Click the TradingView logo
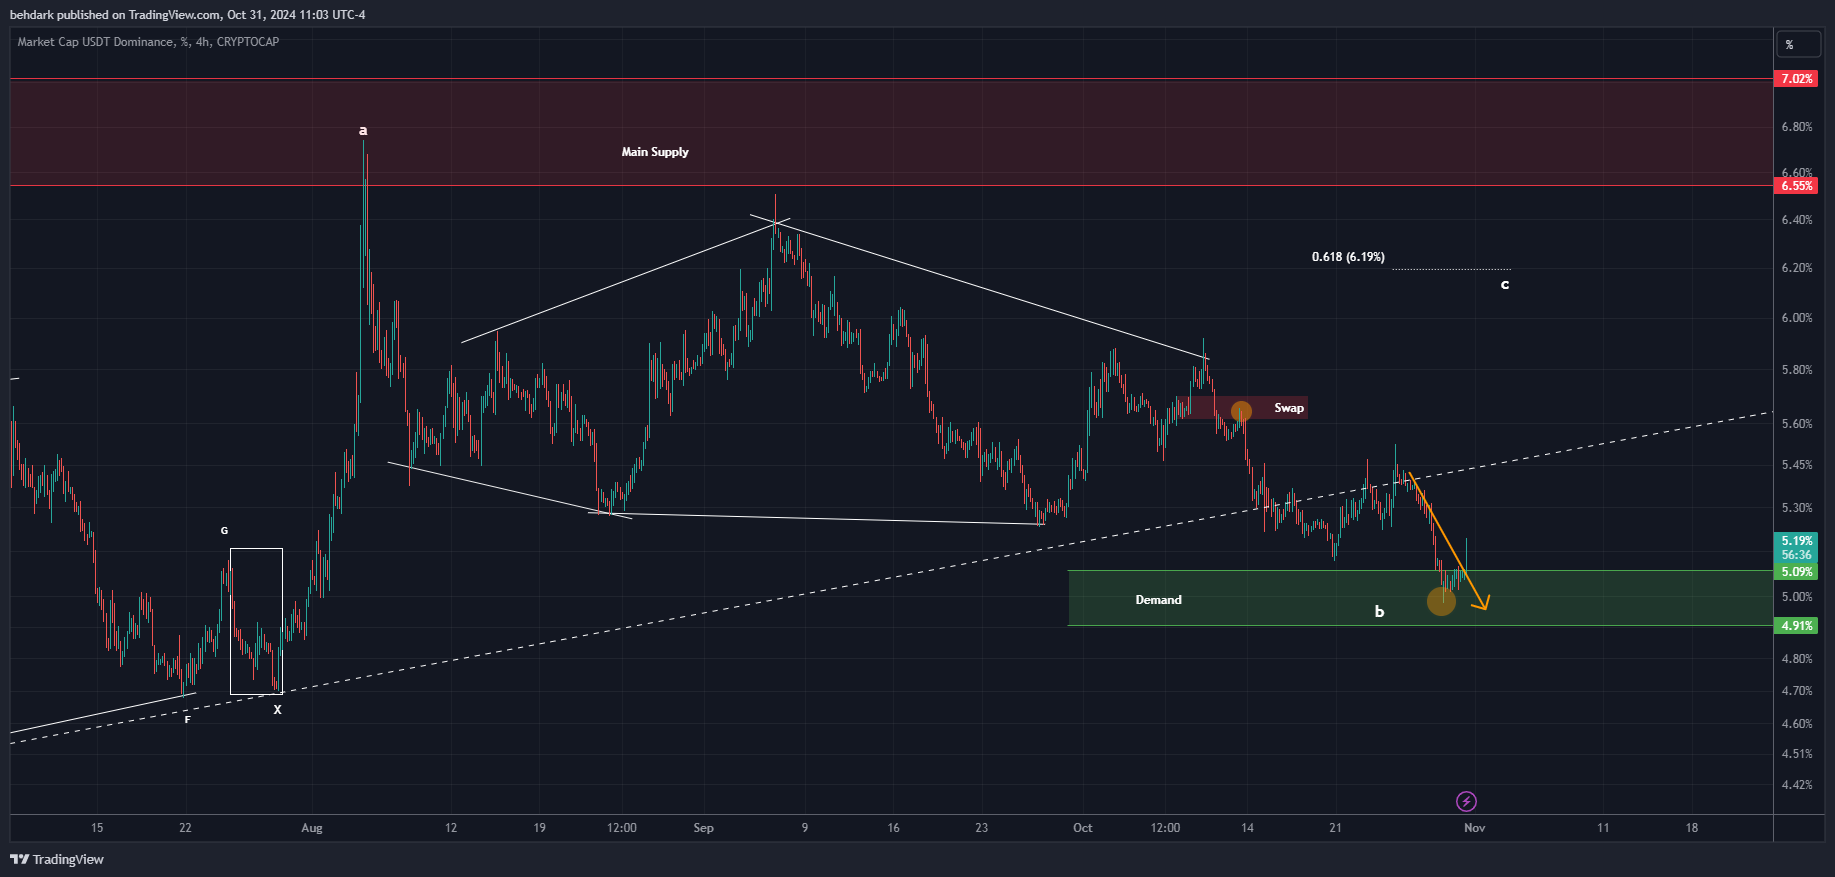 [57, 859]
